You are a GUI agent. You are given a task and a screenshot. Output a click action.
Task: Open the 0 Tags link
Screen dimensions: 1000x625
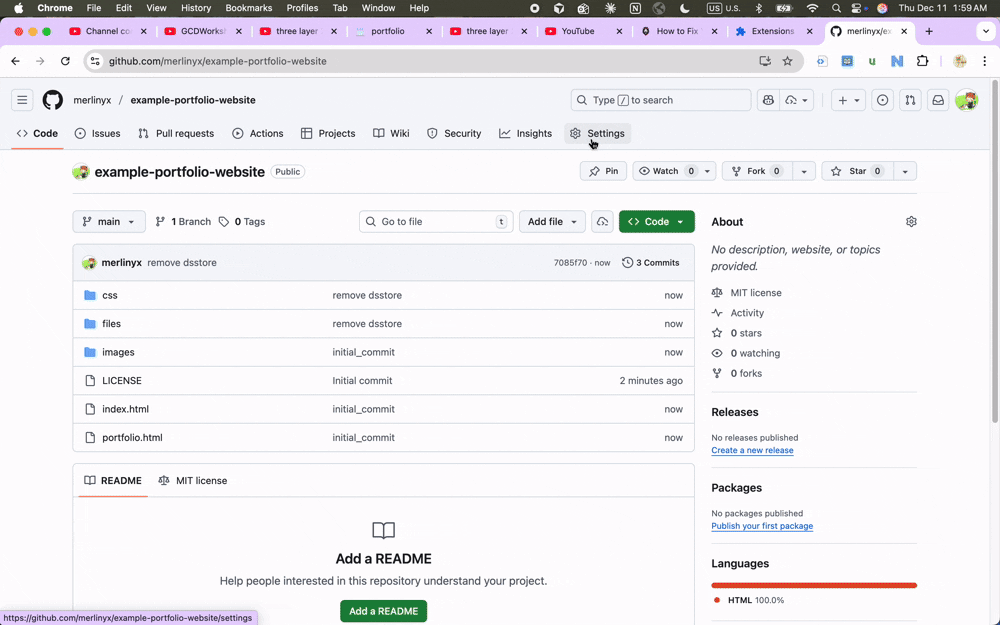(242, 222)
